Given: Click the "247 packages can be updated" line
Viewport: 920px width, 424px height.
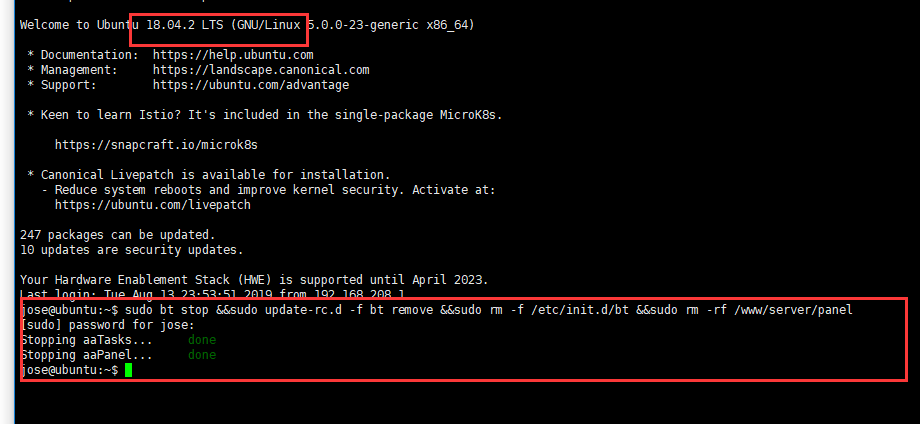Looking at the screenshot, I should (x=118, y=235).
